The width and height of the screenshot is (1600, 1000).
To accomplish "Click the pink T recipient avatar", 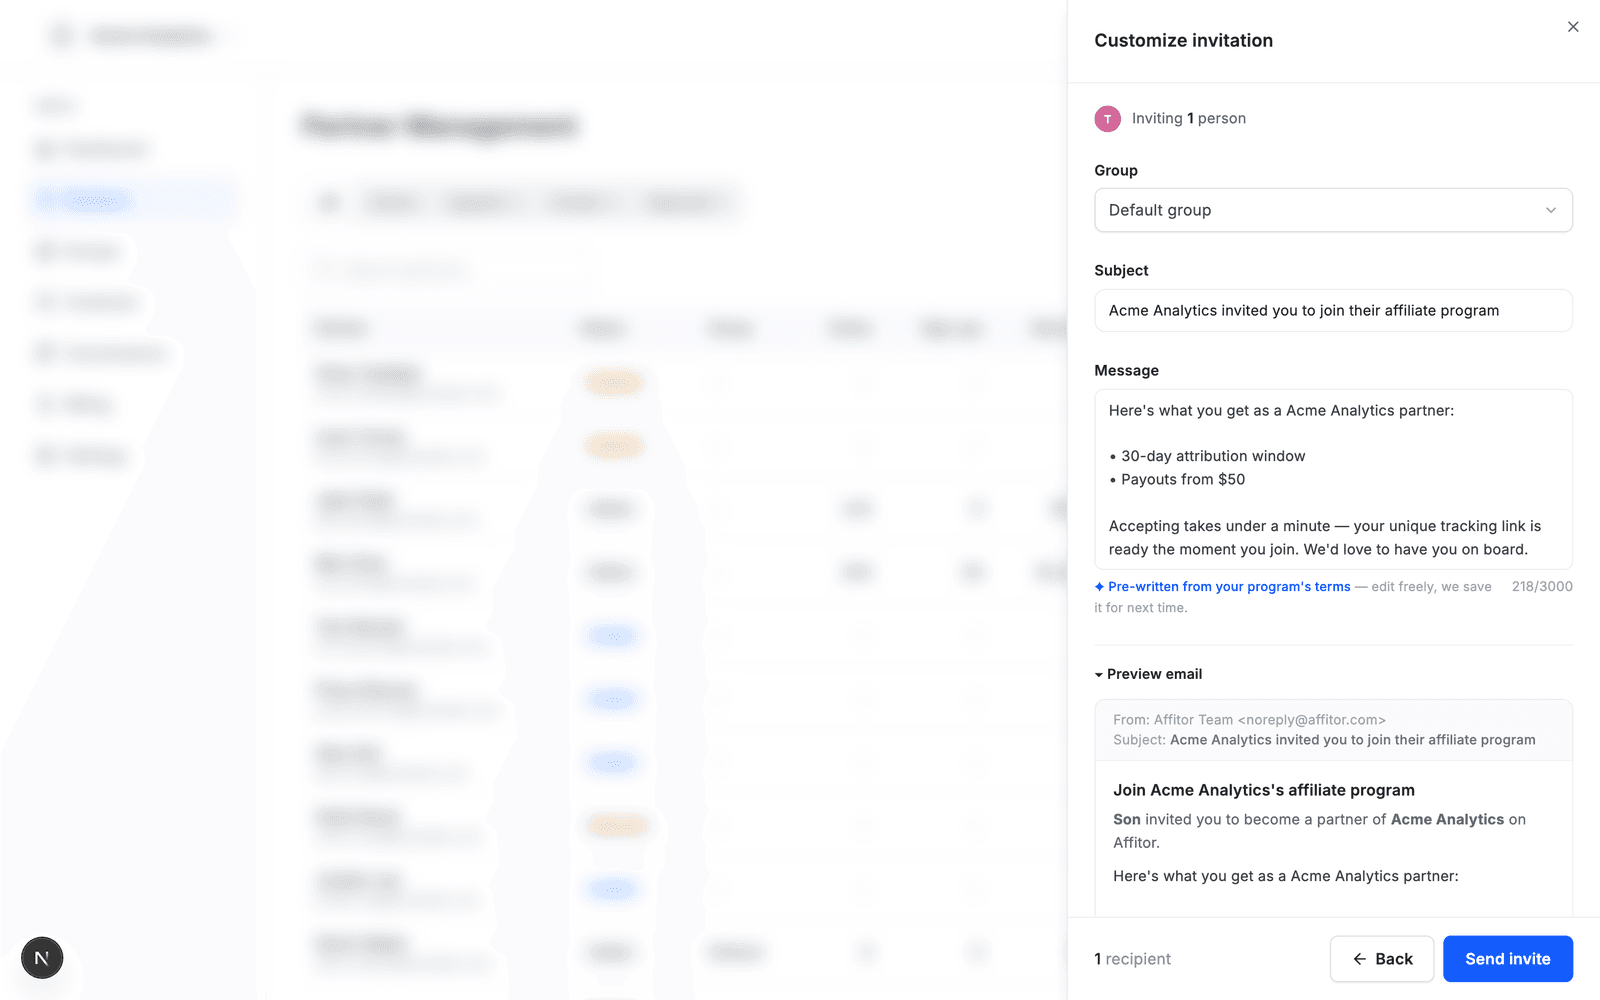I will 1107,119.
